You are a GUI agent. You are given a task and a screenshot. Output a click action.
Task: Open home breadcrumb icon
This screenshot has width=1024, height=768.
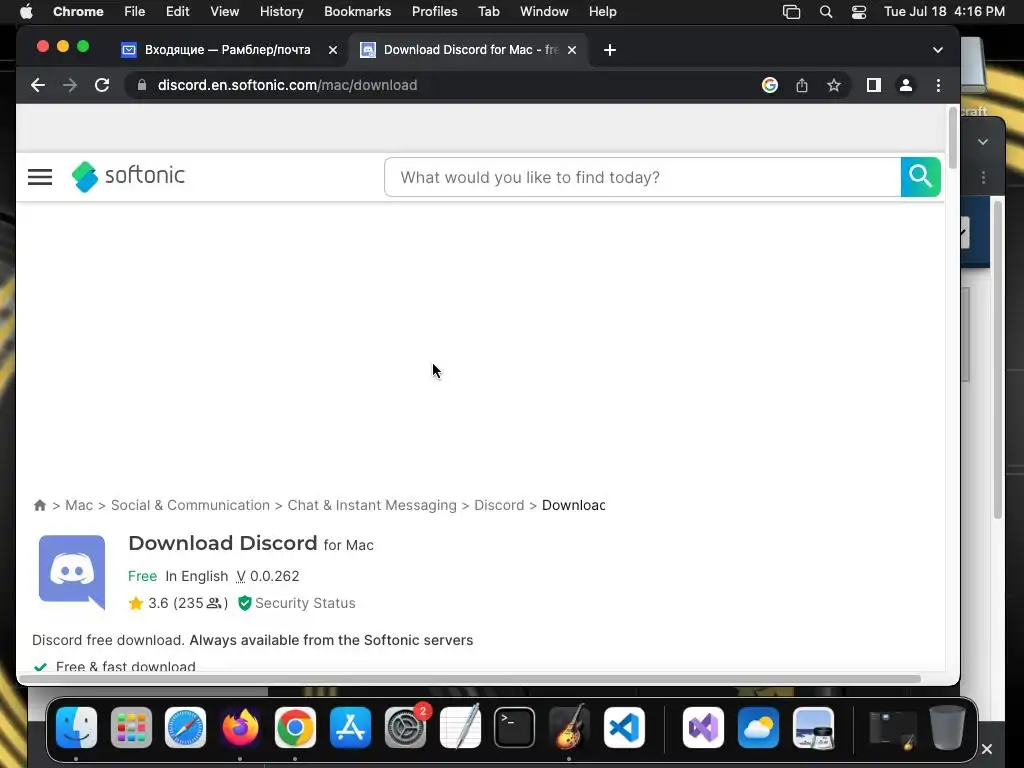point(40,505)
